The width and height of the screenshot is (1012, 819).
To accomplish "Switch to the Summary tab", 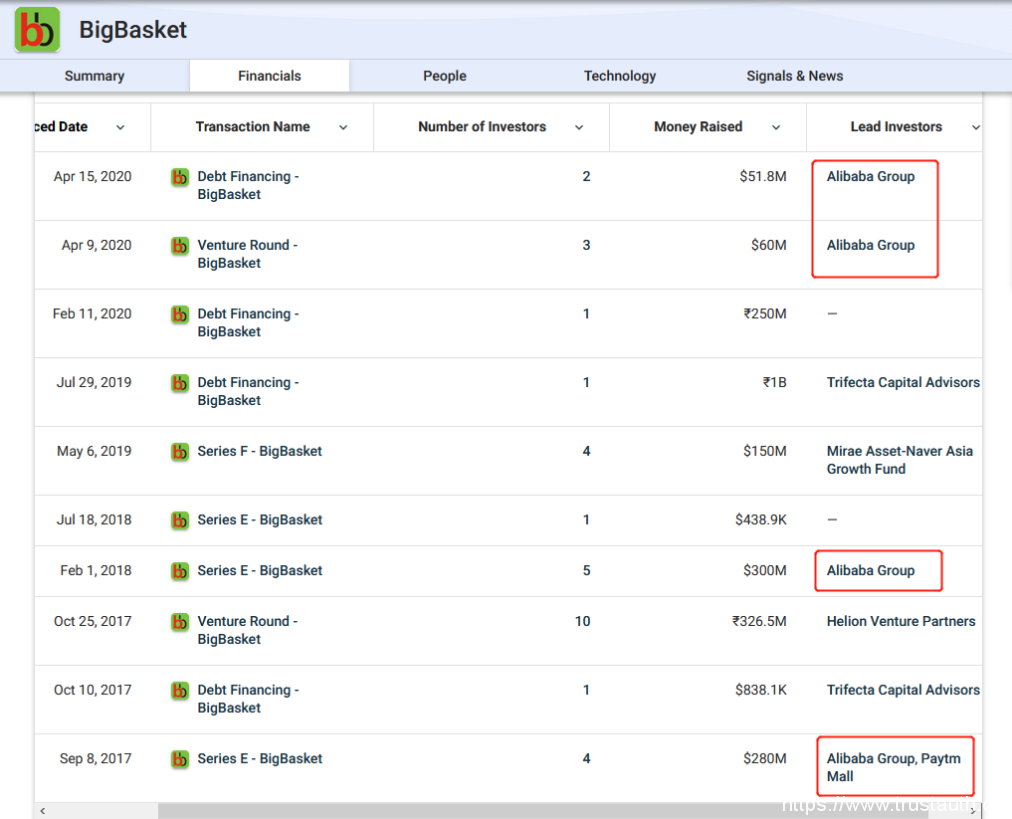I will (x=94, y=76).
